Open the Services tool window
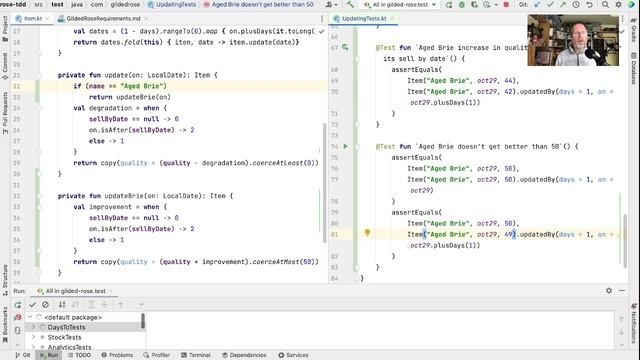Image resolution: width=640 pixels, height=360 pixels. click(293, 355)
